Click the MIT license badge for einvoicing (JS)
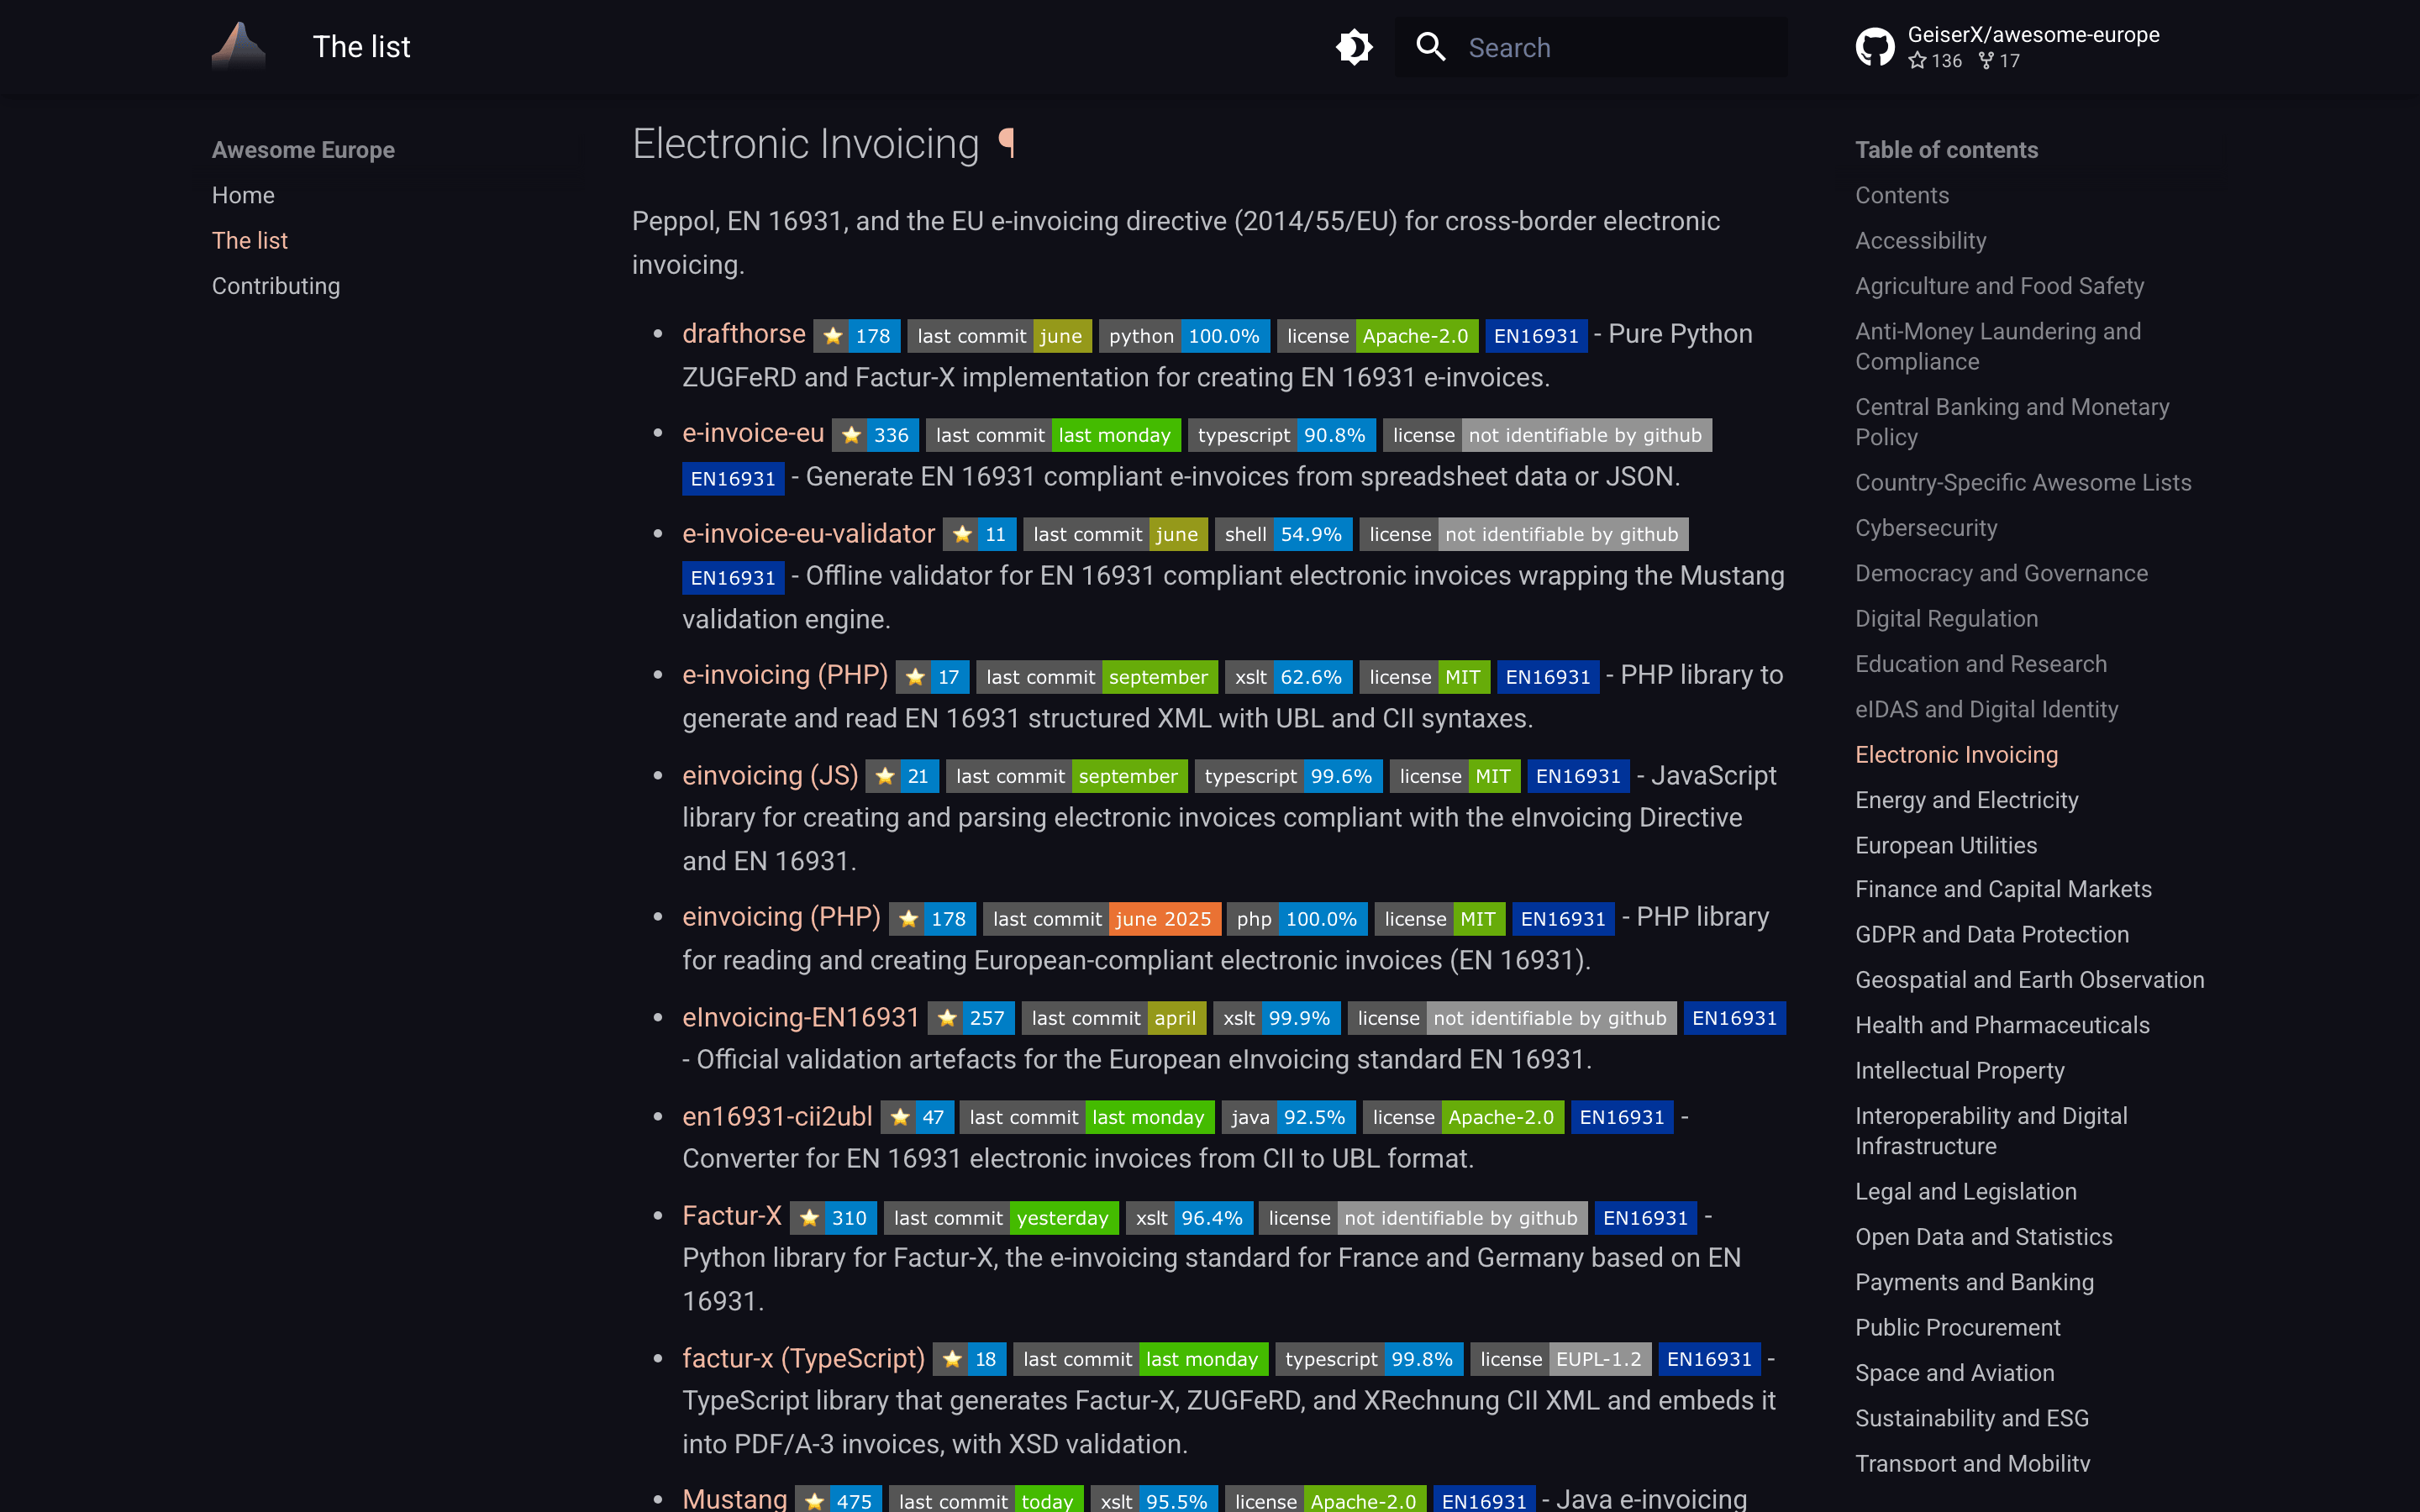Viewport: 2420px width, 1512px height. coord(1455,776)
